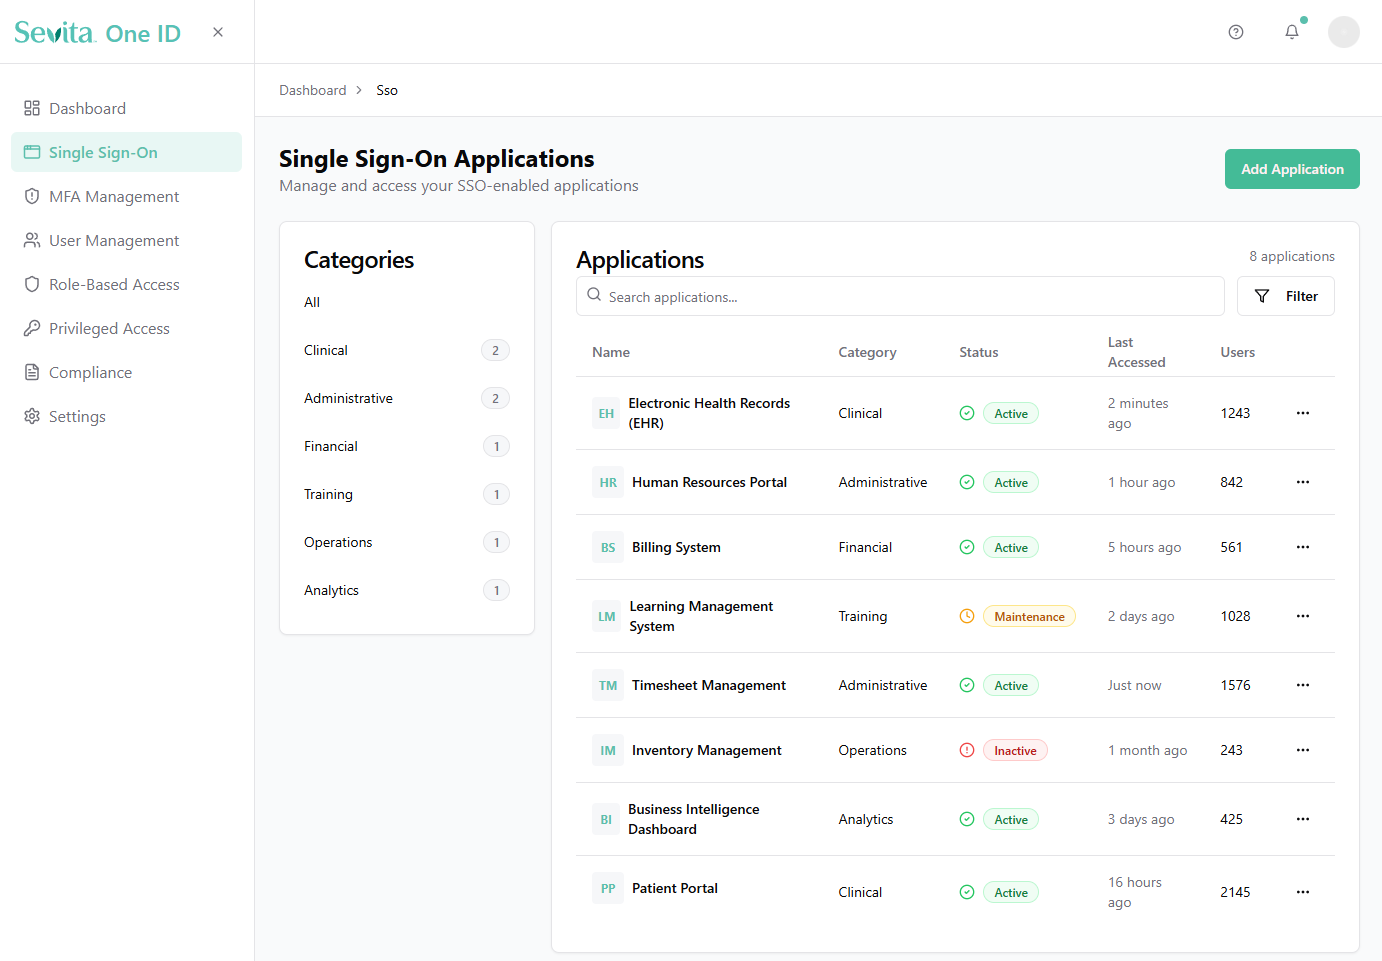
Task: Click the maintenance clock icon for Learning Management System
Action: [x=967, y=616]
